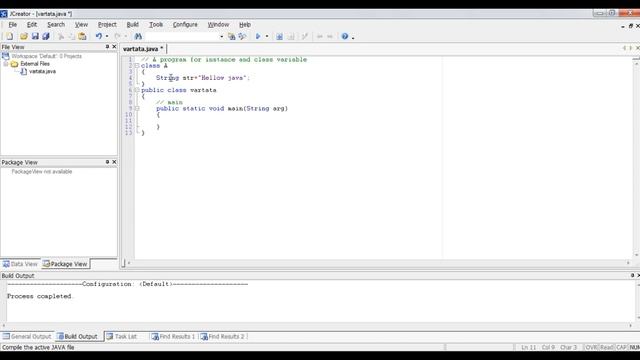The height and width of the screenshot is (360, 640).
Task: Open the Tools menu
Action: tap(156, 24)
